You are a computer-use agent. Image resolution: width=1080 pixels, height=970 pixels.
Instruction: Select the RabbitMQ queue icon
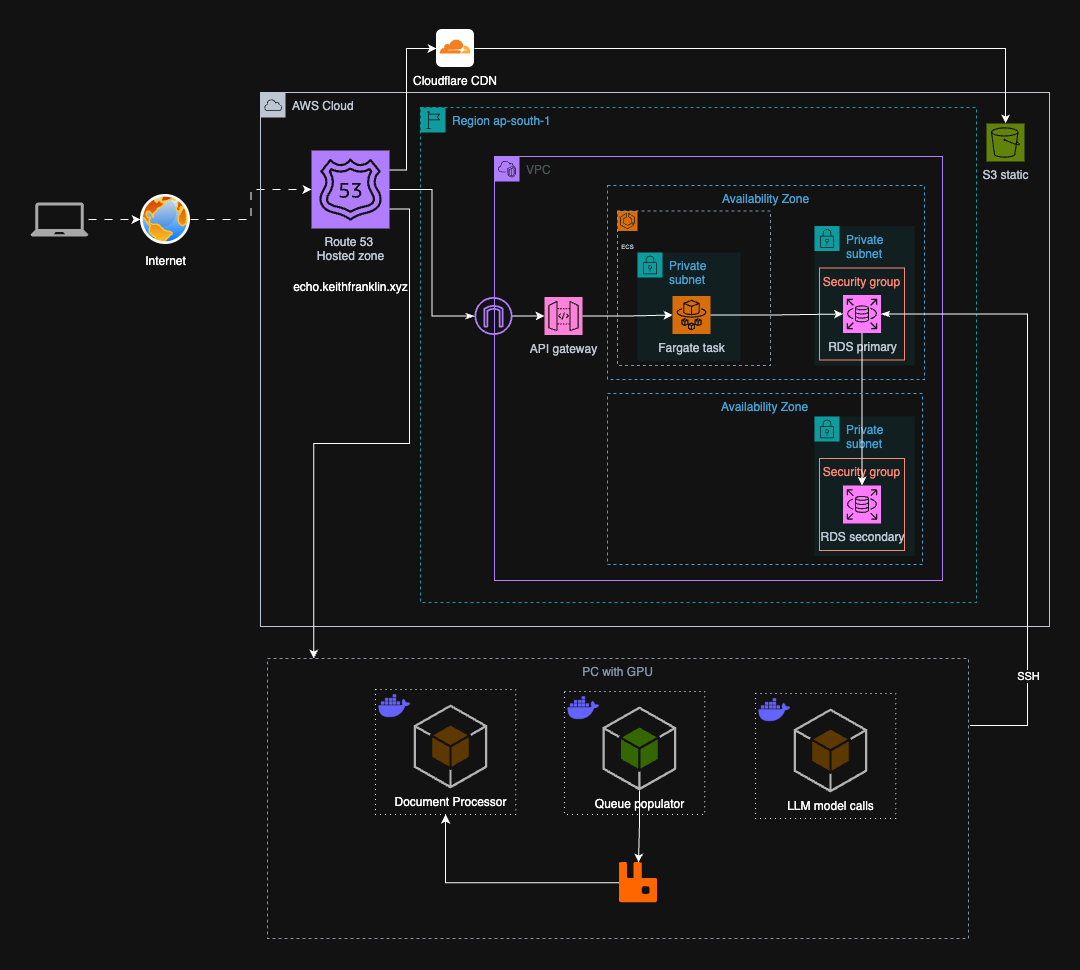pos(638,882)
